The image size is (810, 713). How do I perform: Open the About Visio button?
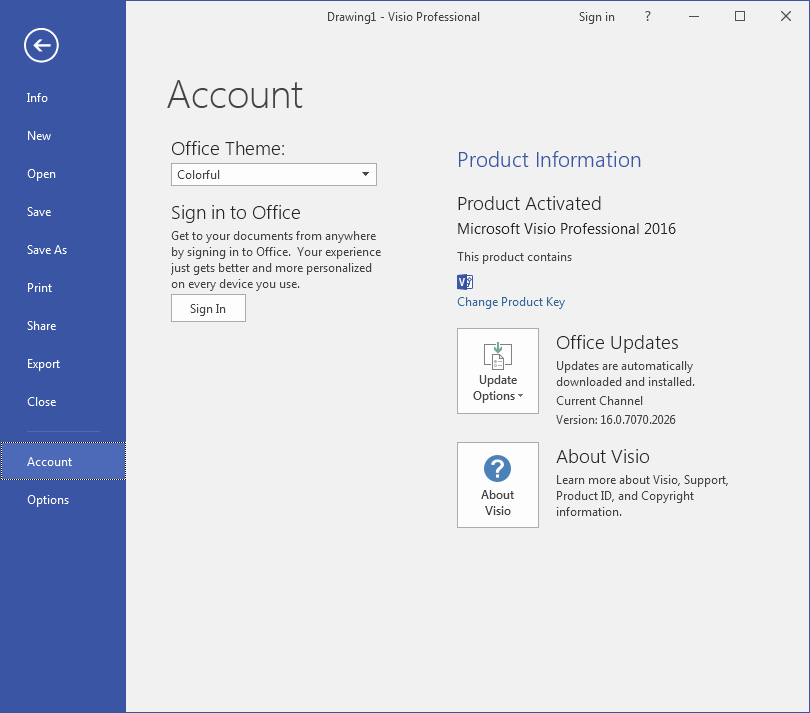(497, 485)
